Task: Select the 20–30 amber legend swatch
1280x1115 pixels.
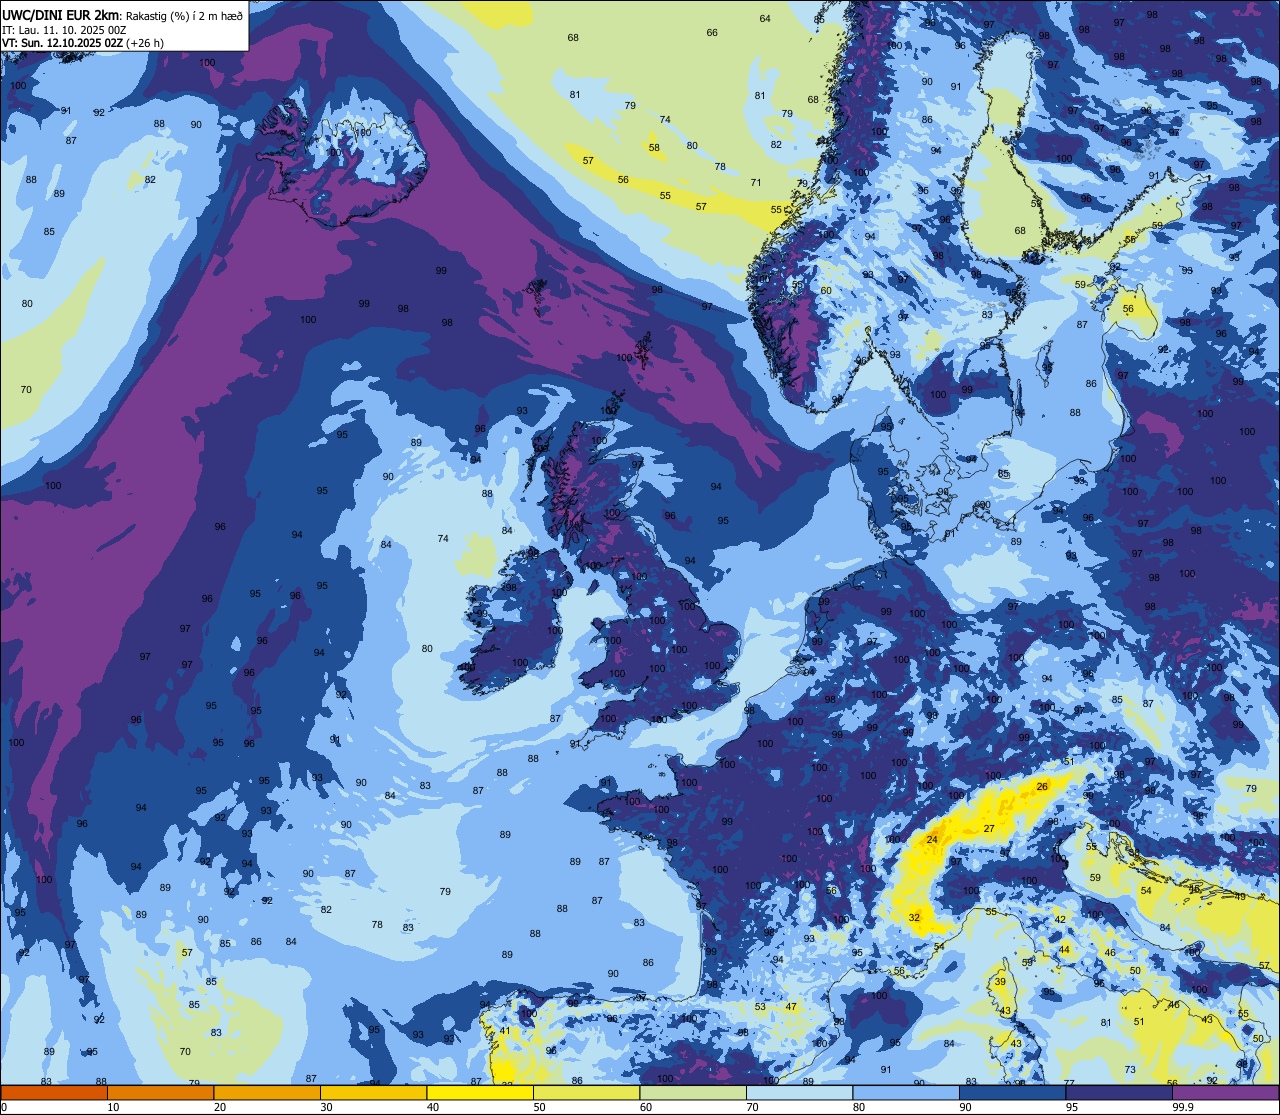Action: tap(267, 1092)
